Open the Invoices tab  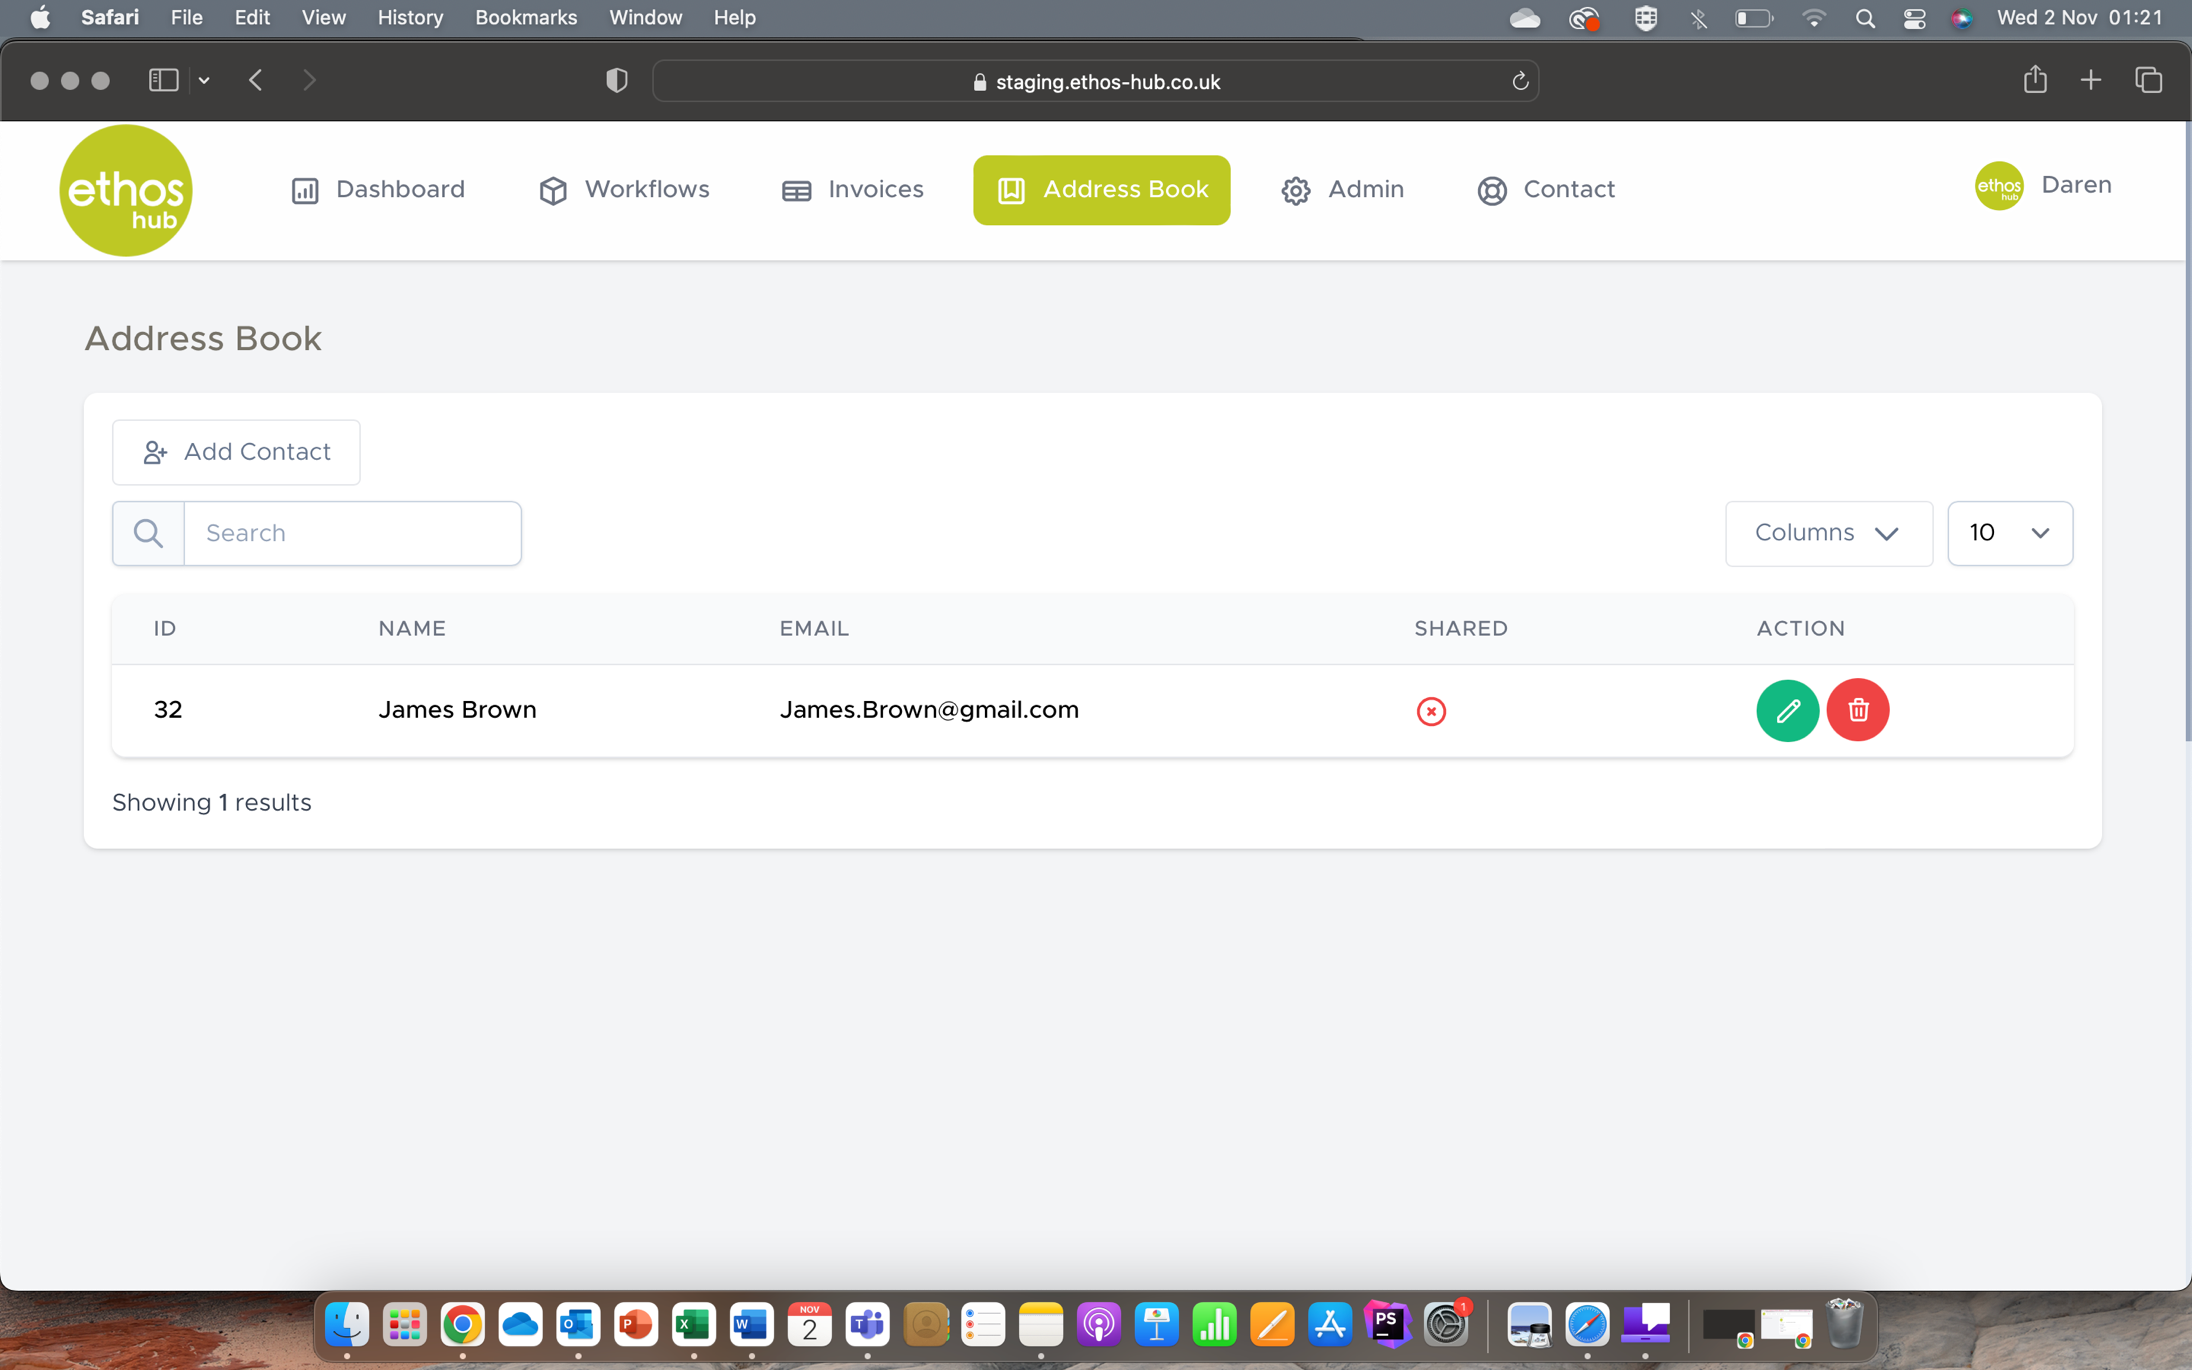853,189
